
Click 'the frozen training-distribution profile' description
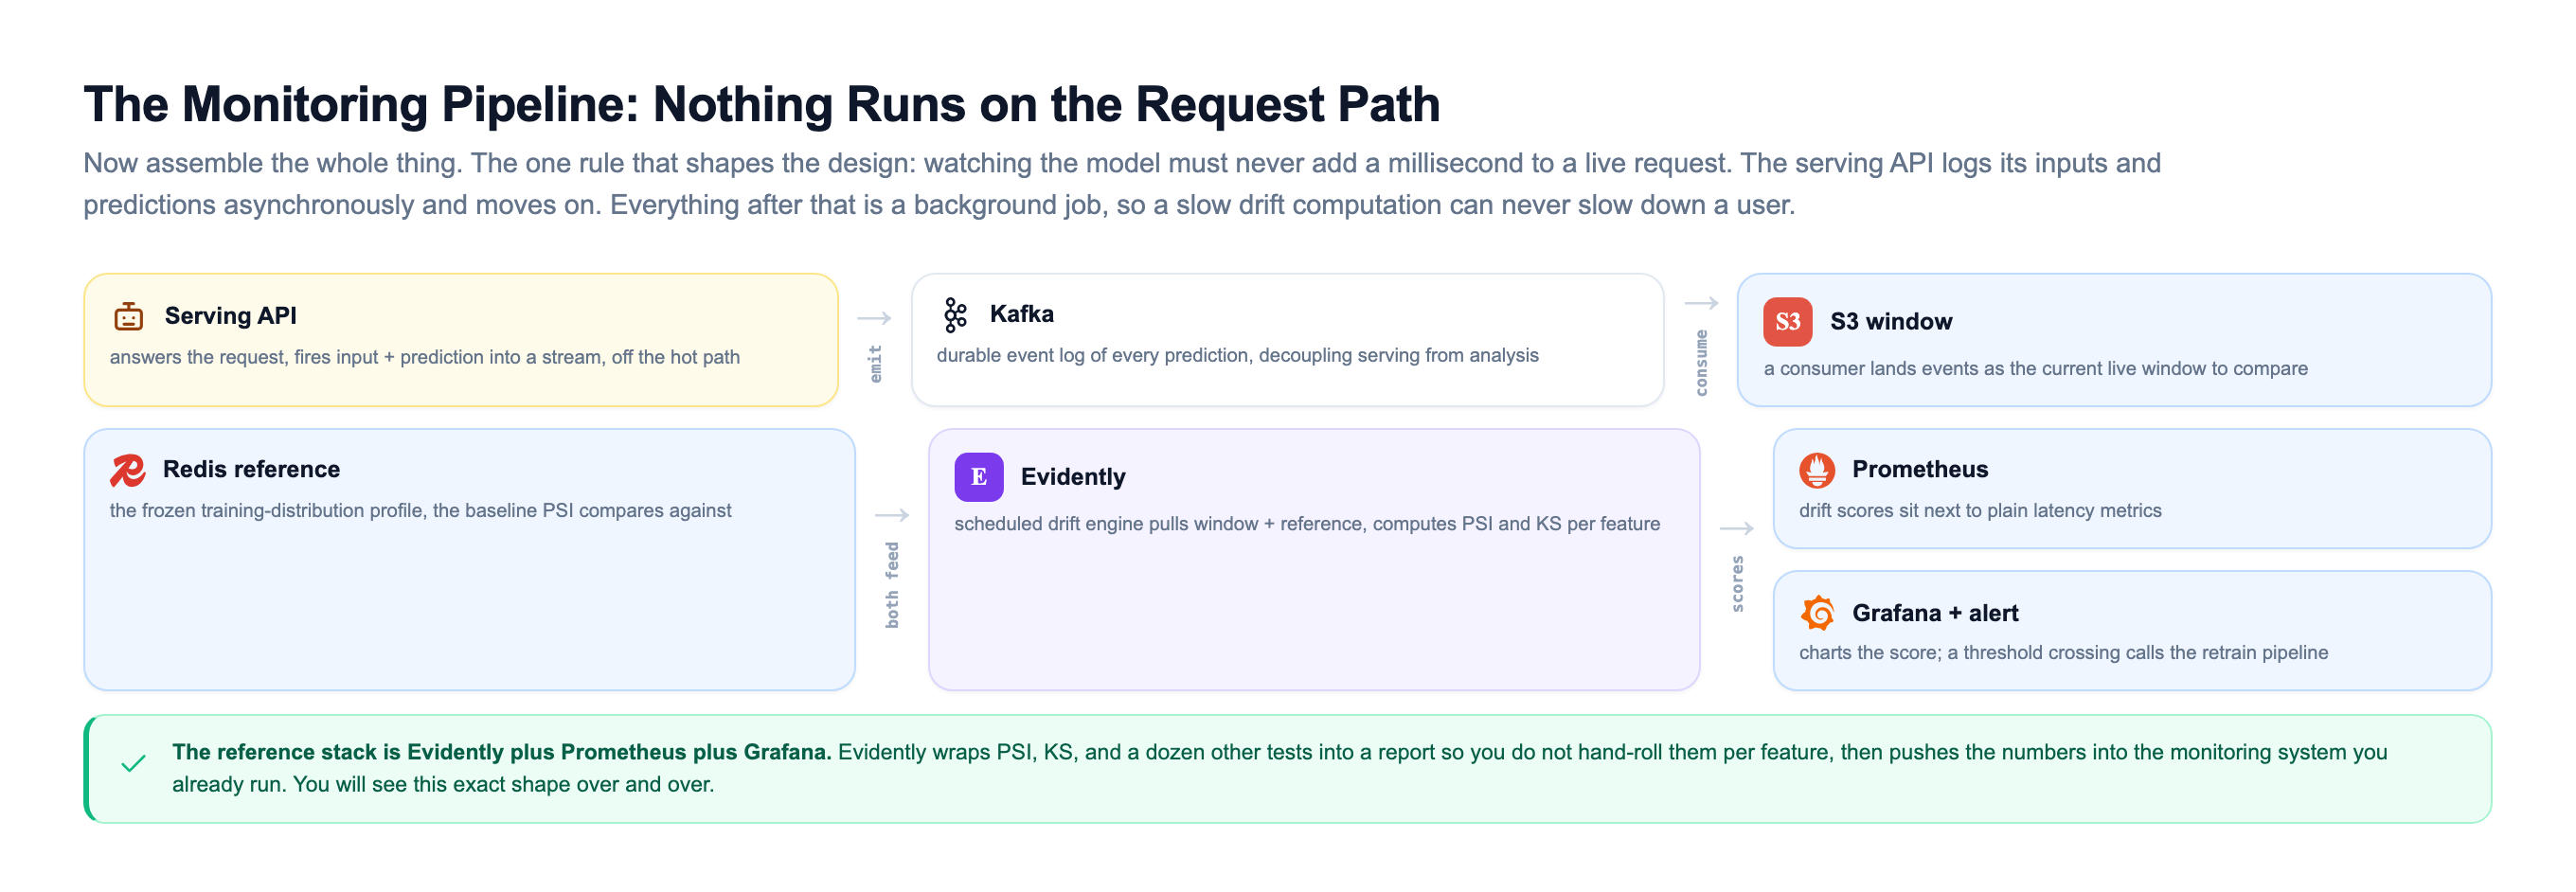420,511
